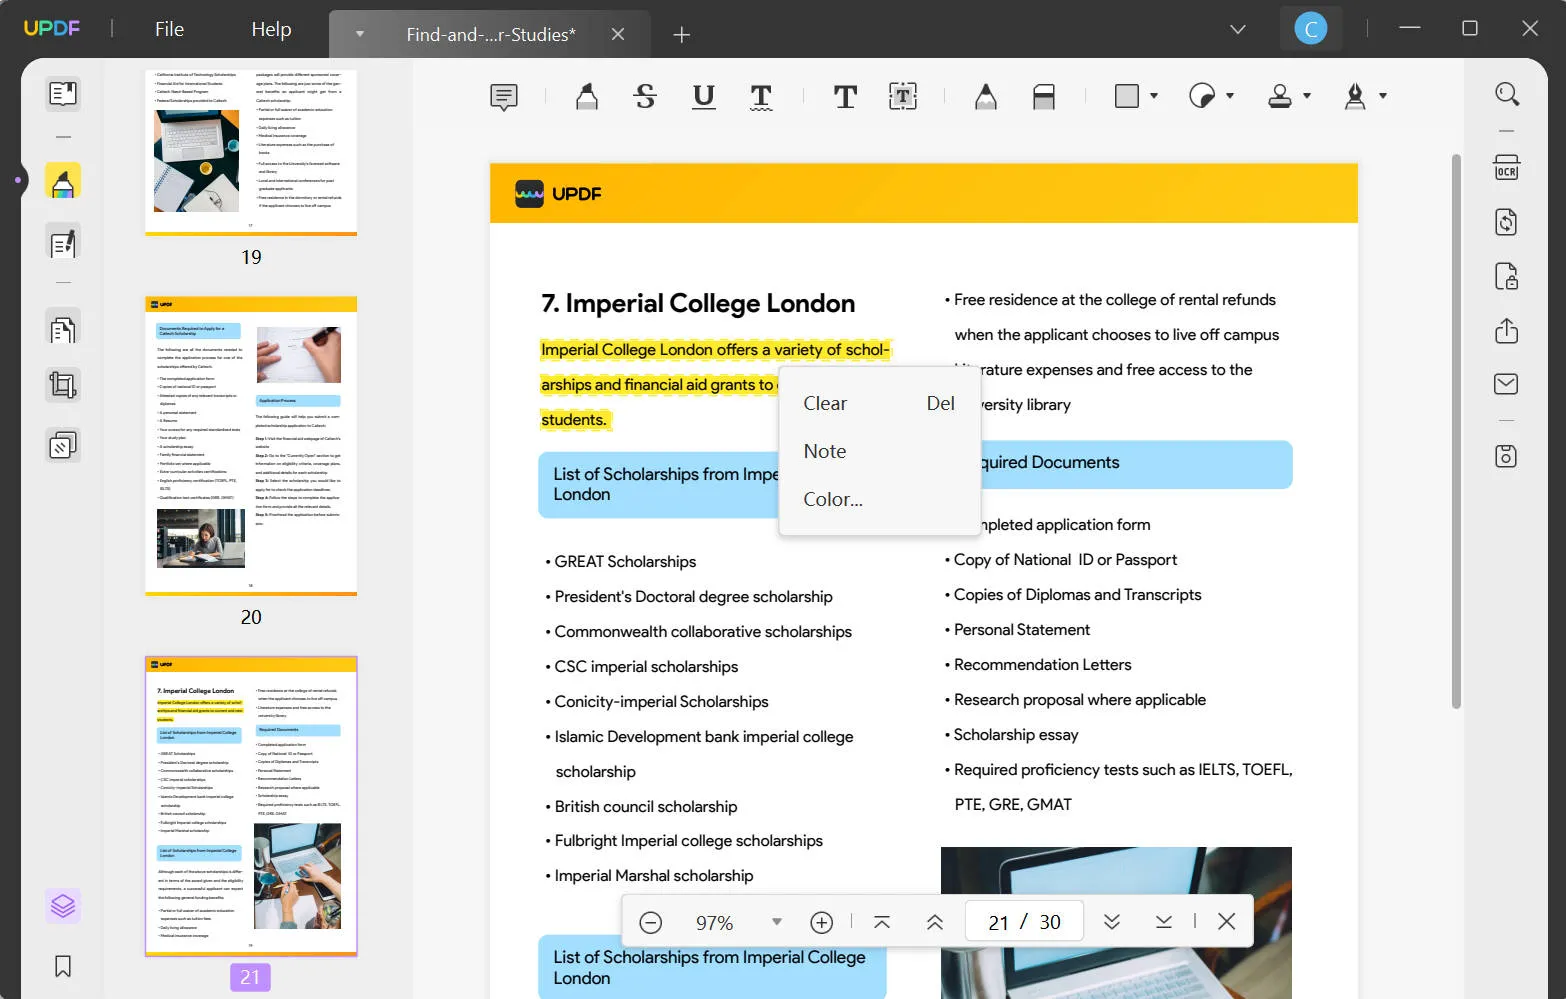Image resolution: width=1566 pixels, height=999 pixels.
Task: Select the page 21 thumbnail
Action: pos(251,806)
